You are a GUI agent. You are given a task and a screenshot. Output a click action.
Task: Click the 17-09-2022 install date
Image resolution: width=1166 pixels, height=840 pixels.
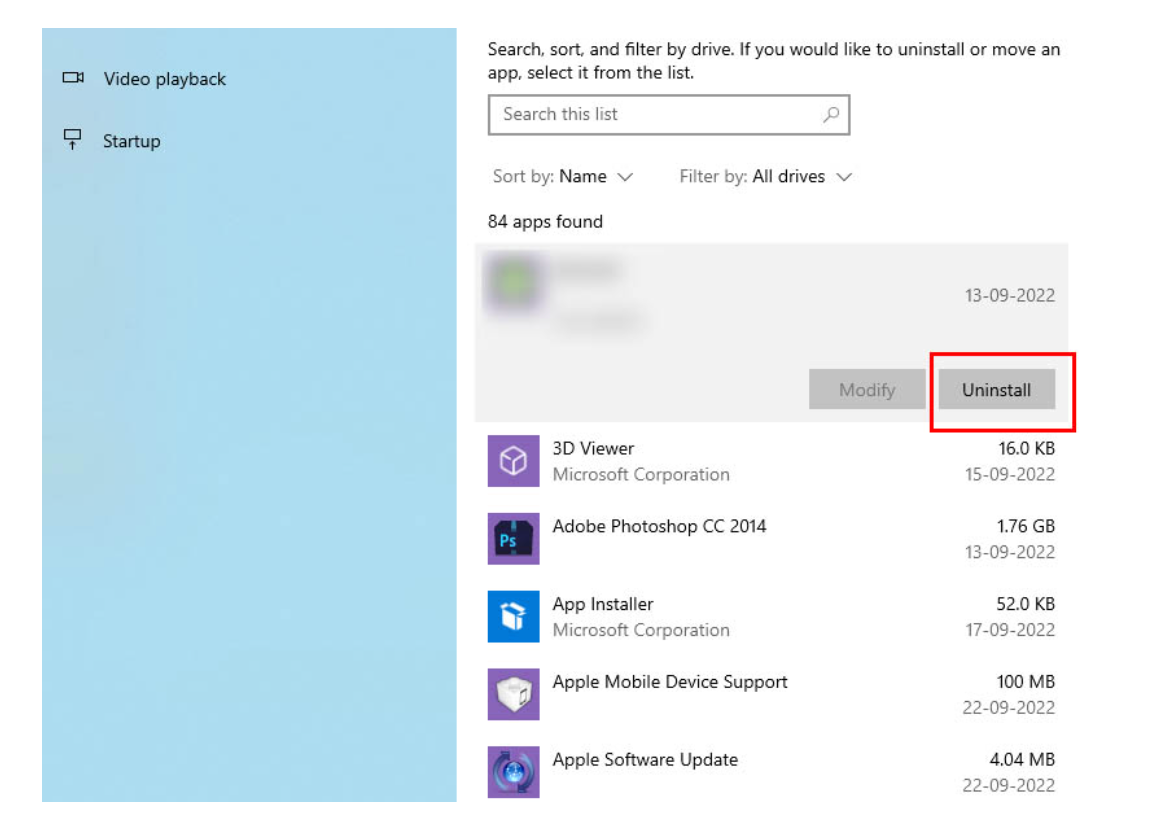tap(1010, 630)
